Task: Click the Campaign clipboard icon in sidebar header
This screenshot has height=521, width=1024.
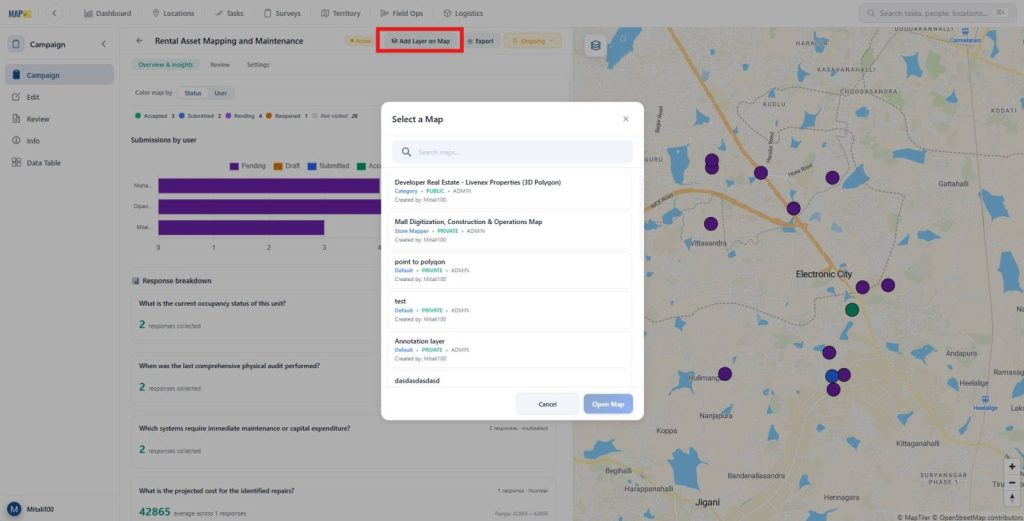Action: (x=16, y=44)
